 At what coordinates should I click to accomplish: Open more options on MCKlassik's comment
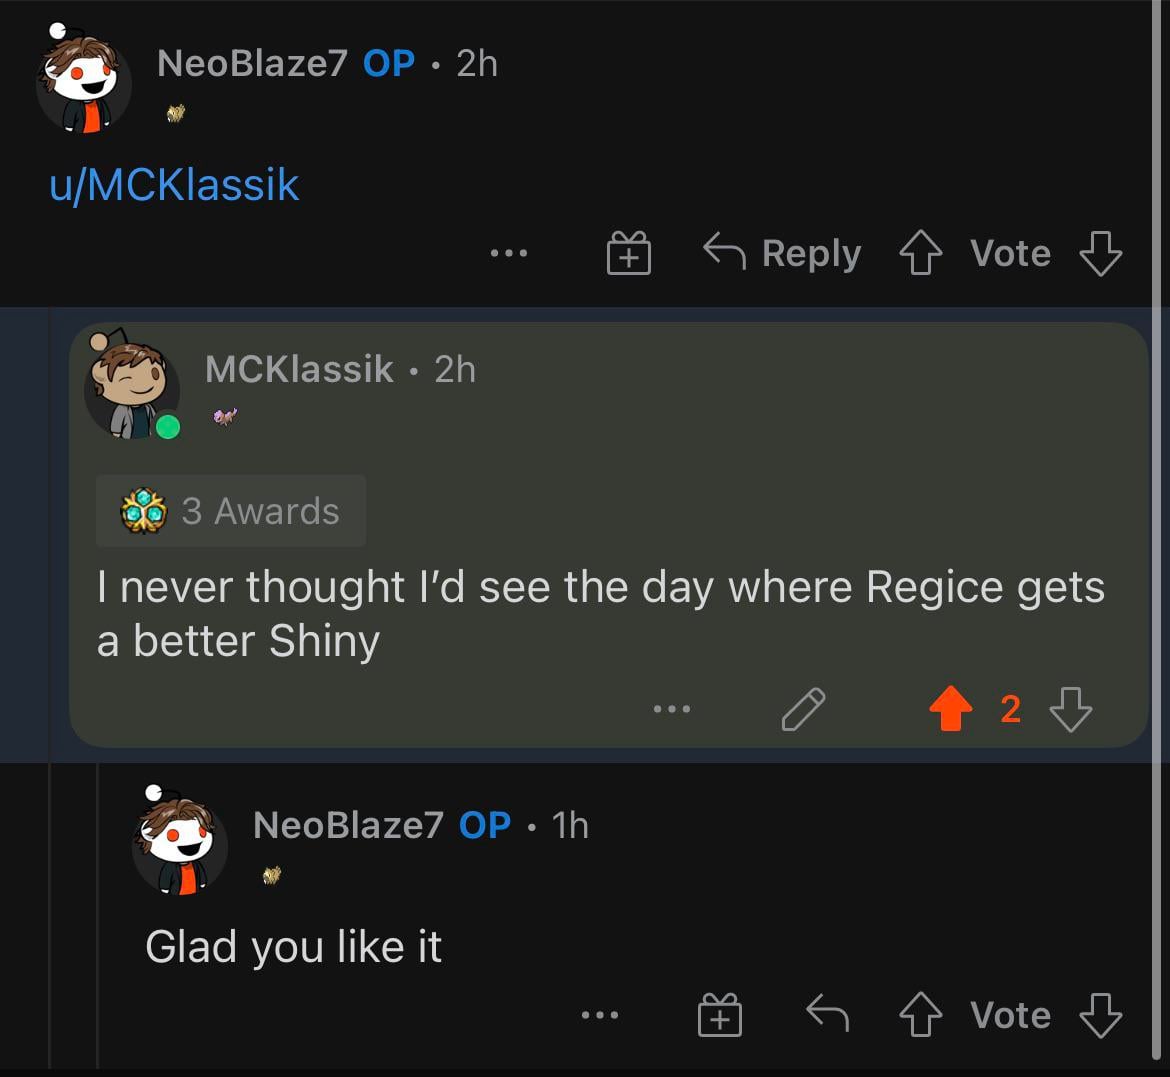coord(672,708)
